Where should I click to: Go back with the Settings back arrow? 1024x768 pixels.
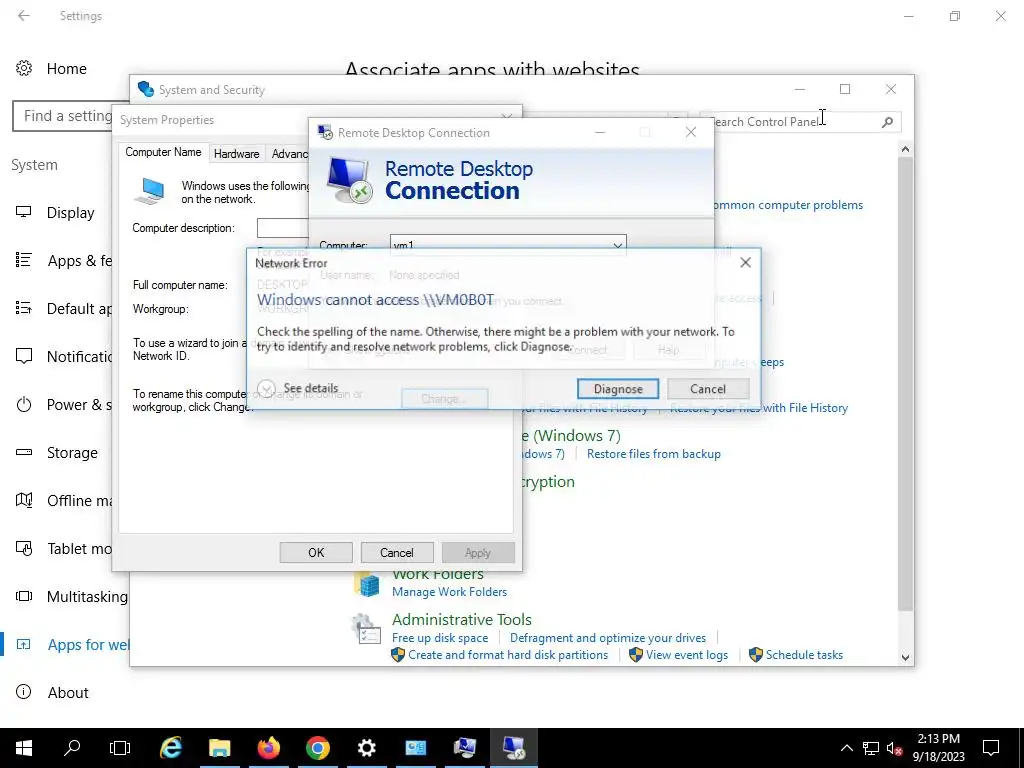click(24, 16)
